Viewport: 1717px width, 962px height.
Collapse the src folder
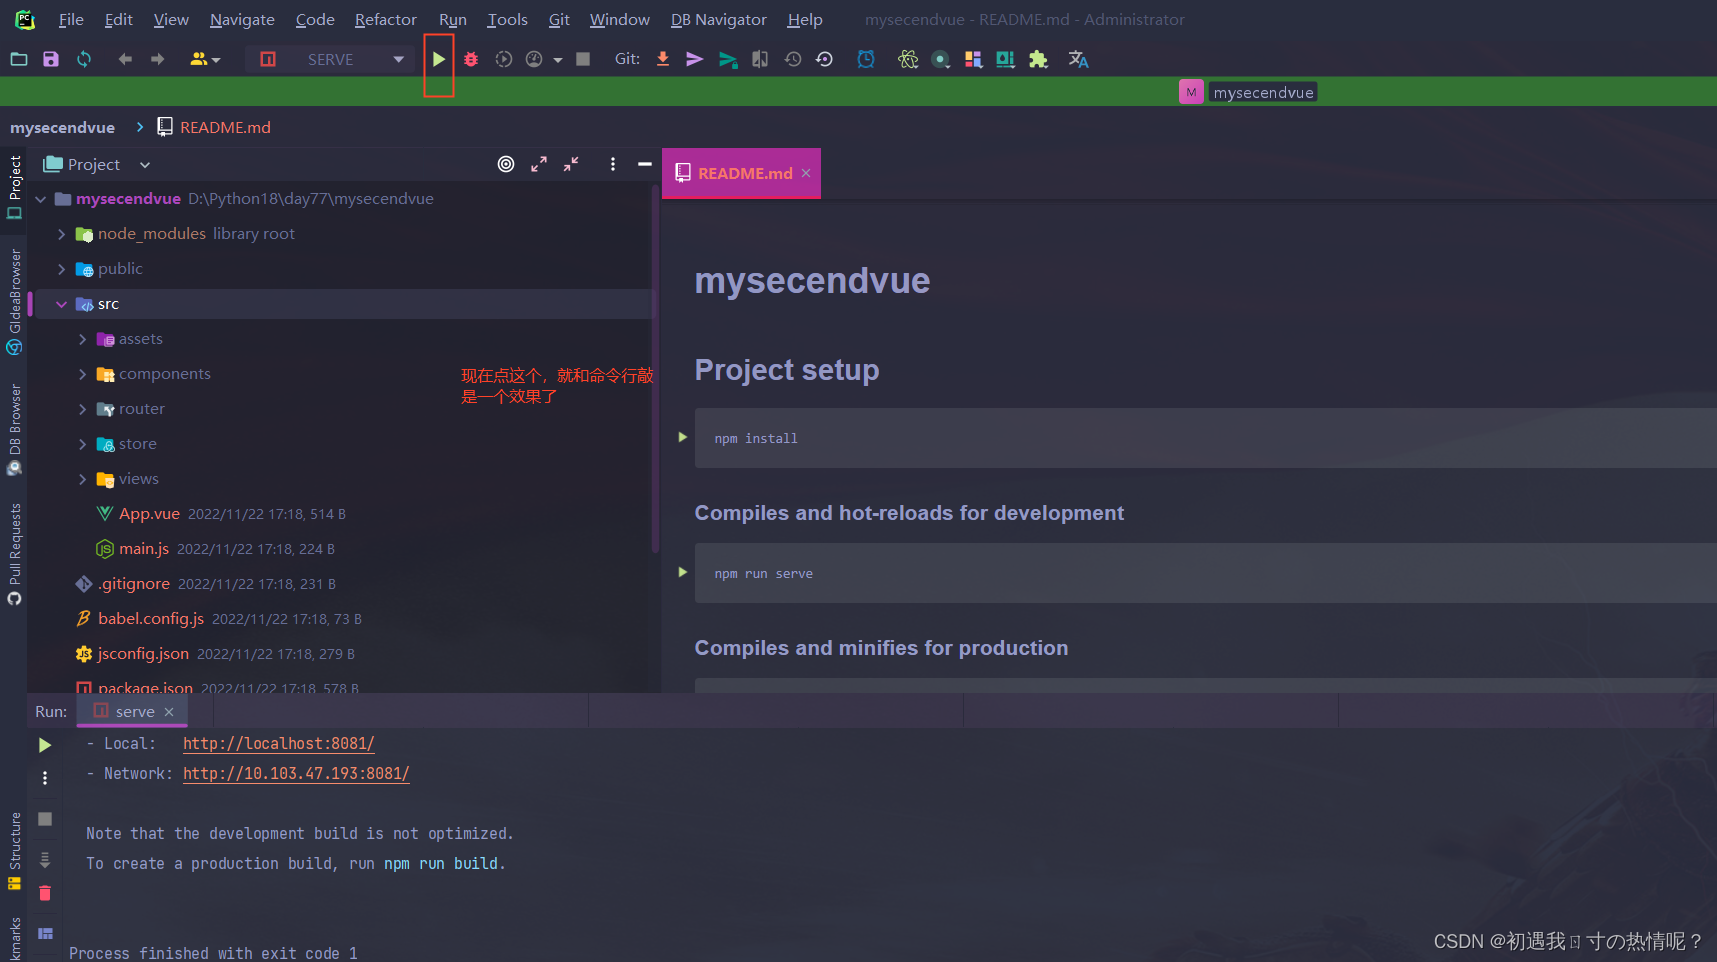point(62,304)
